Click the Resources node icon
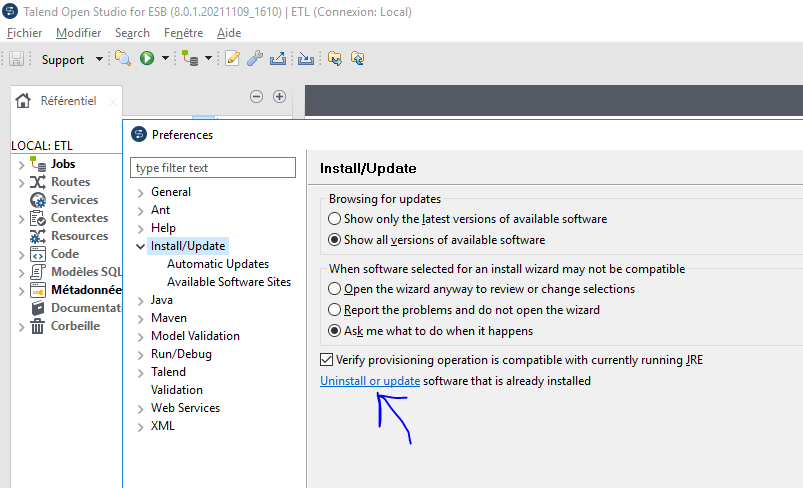The width and height of the screenshot is (803, 488). tap(38, 236)
